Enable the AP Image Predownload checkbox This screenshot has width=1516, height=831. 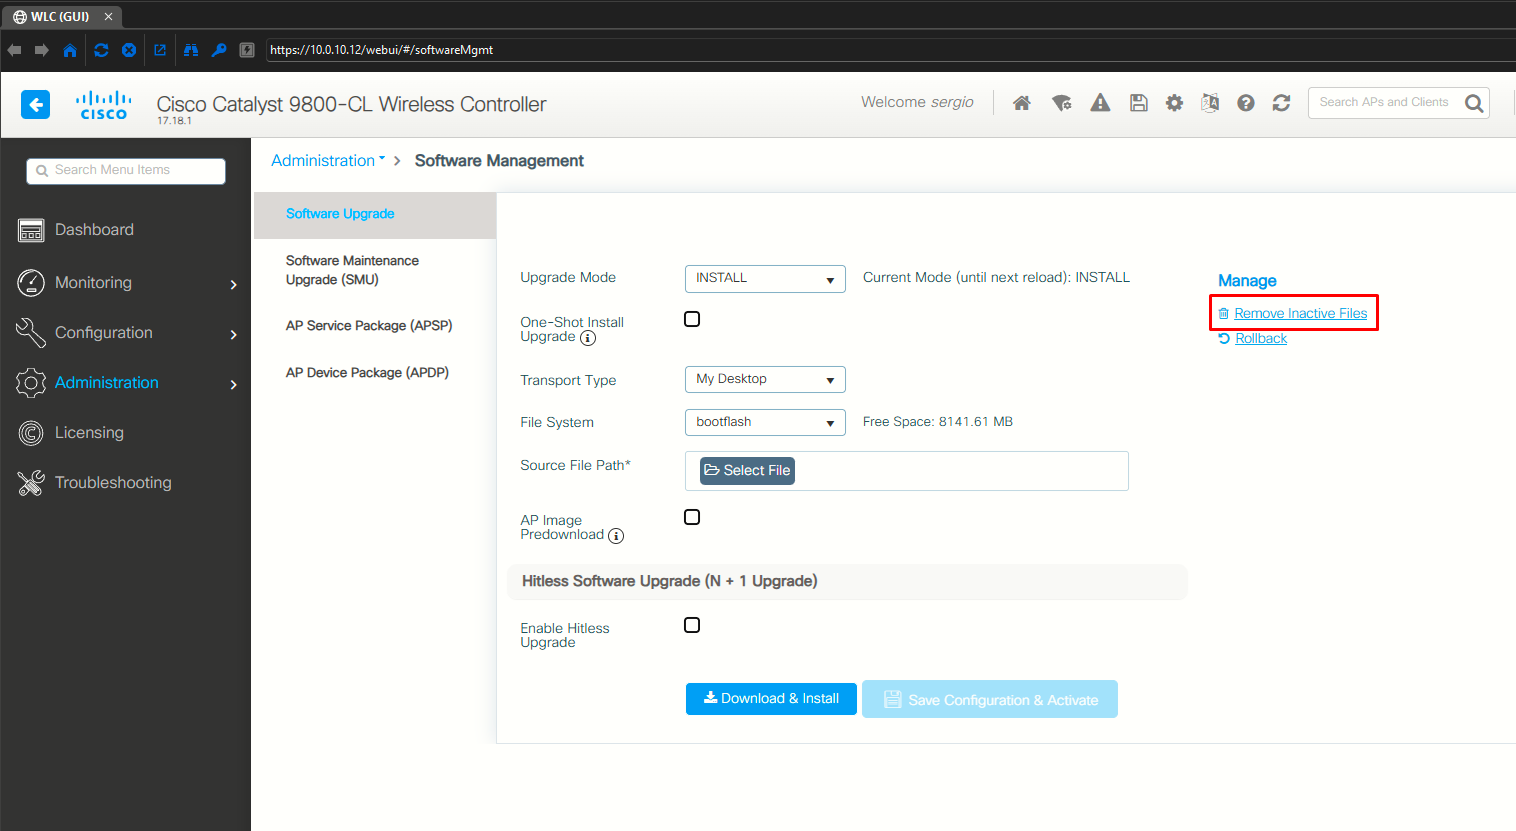pos(692,517)
